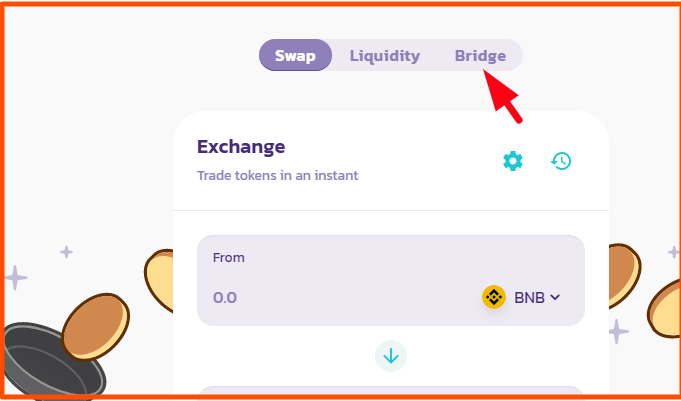Click the Exchange heading text
The width and height of the screenshot is (681, 401).
point(241,147)
